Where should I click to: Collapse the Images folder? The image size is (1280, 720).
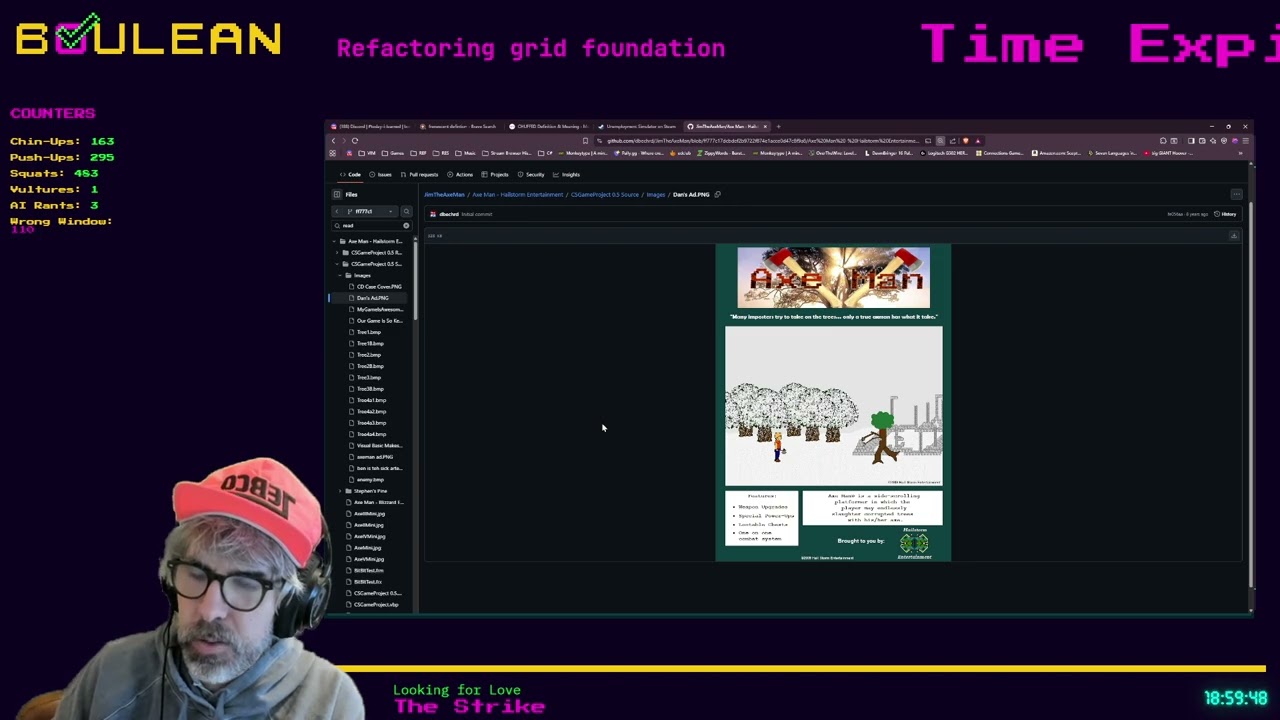[x=341, y=275]
